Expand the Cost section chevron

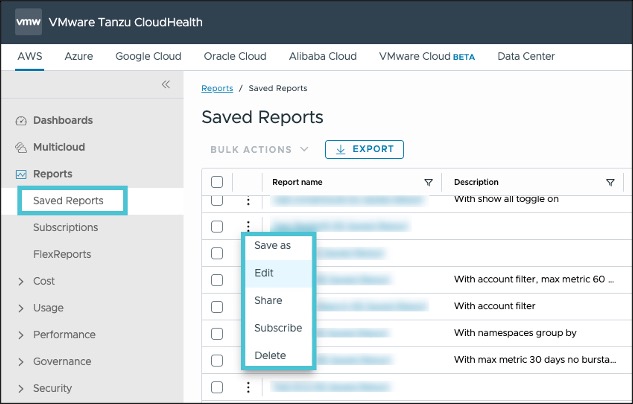tap(21, 281)
